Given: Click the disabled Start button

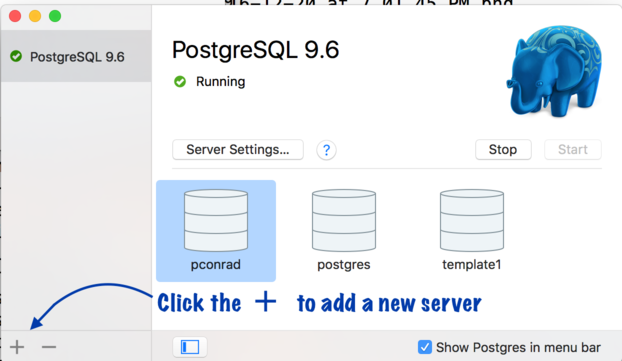Looking at the screenshot, I should pyautogui.click(x=573, y=150).
